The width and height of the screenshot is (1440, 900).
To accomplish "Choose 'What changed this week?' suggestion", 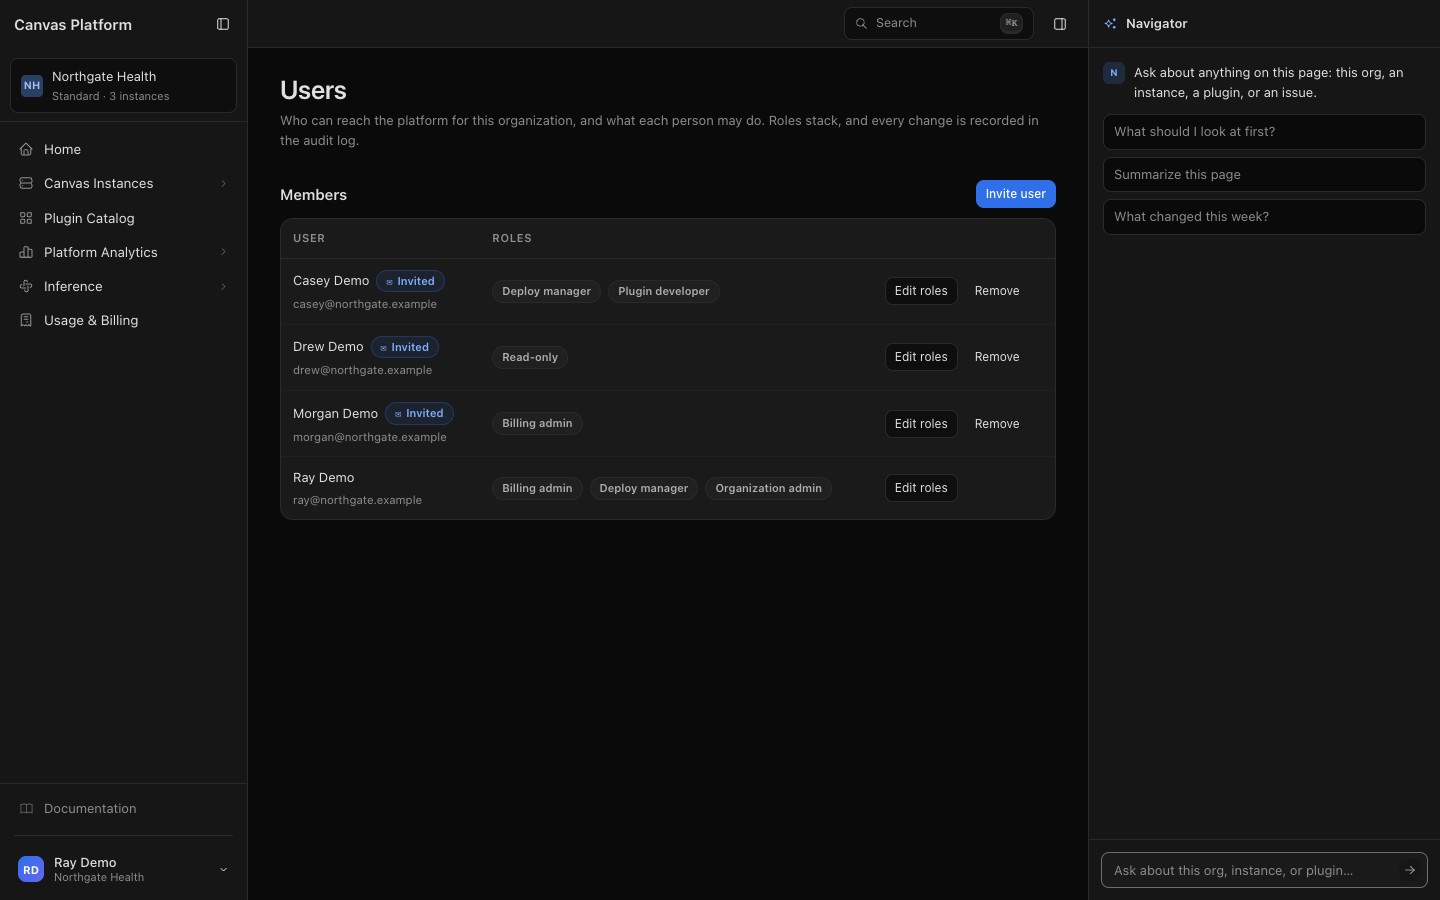I will pyautogui.click(x=1264, y=217).
